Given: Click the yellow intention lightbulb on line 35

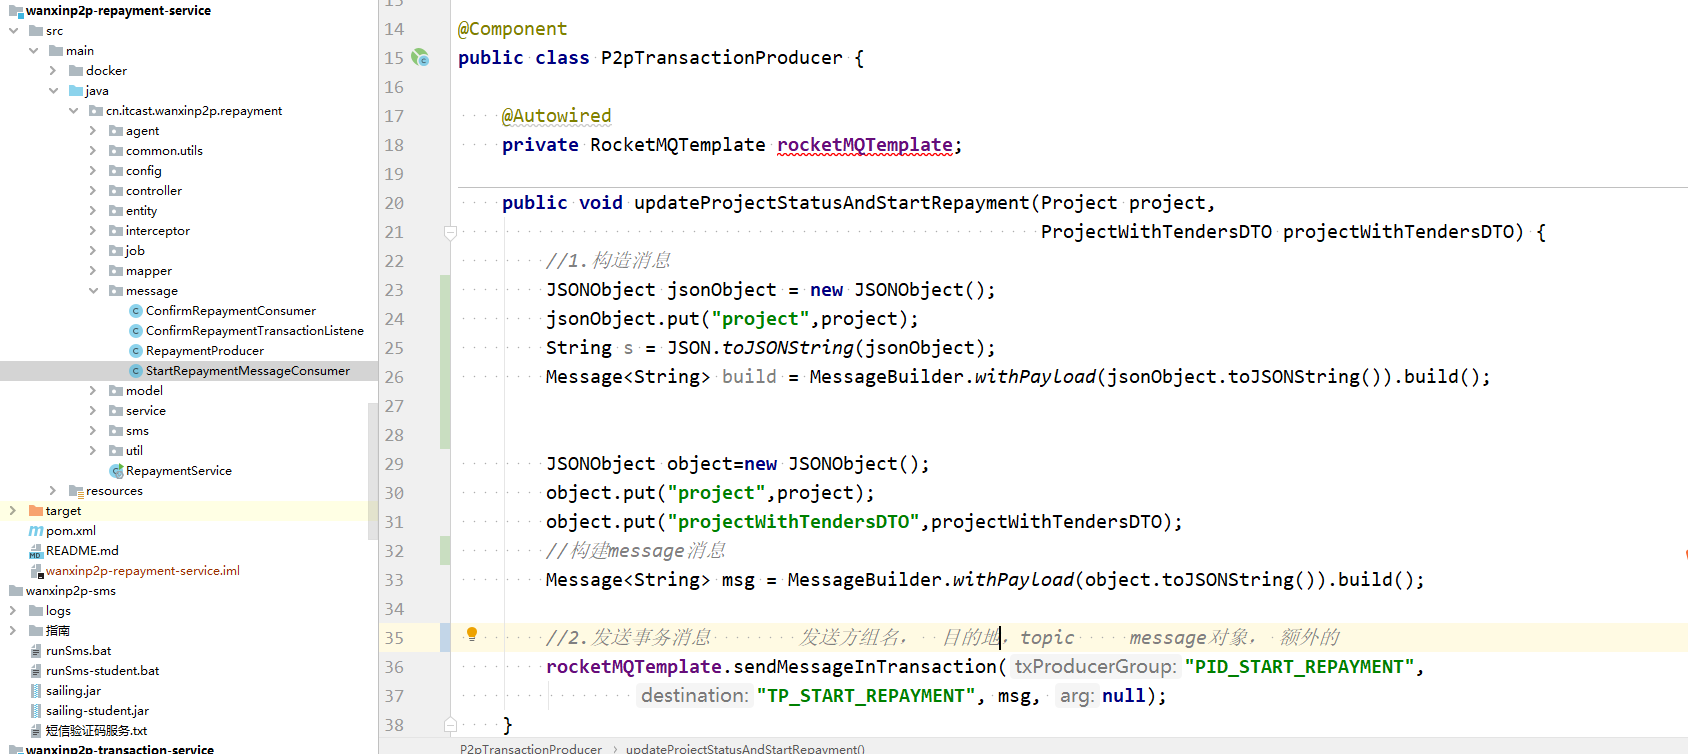Looking at the screenshot, I should [x=472, y=634].
